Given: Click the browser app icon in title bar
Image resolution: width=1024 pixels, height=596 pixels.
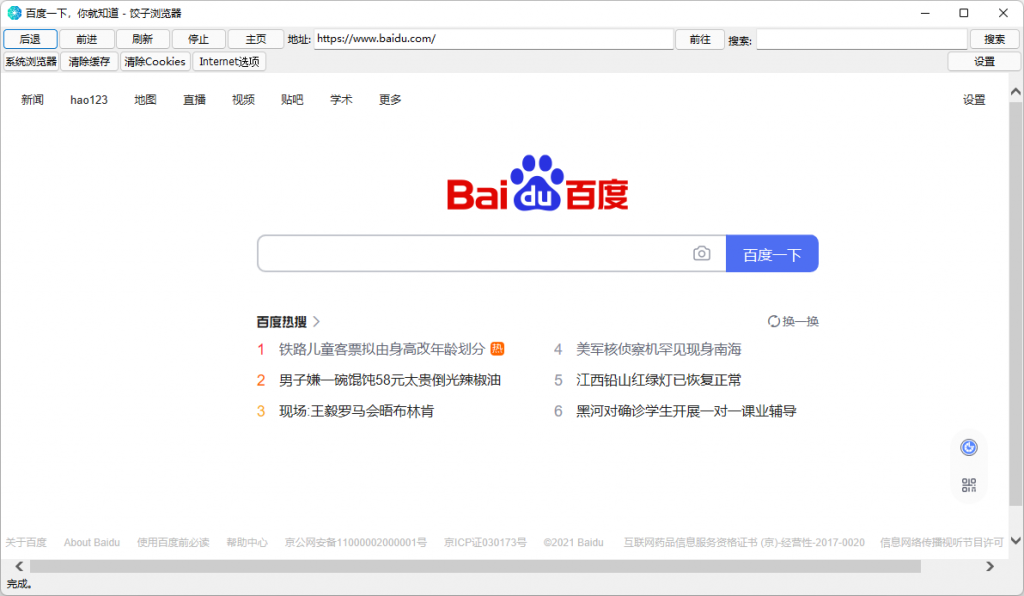Looking at the screenshot, I should (x=14, y=13).
